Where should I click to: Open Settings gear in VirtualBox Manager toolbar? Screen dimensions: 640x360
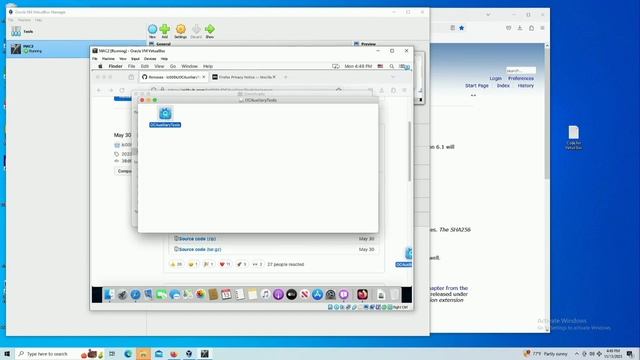pos(180,31)
